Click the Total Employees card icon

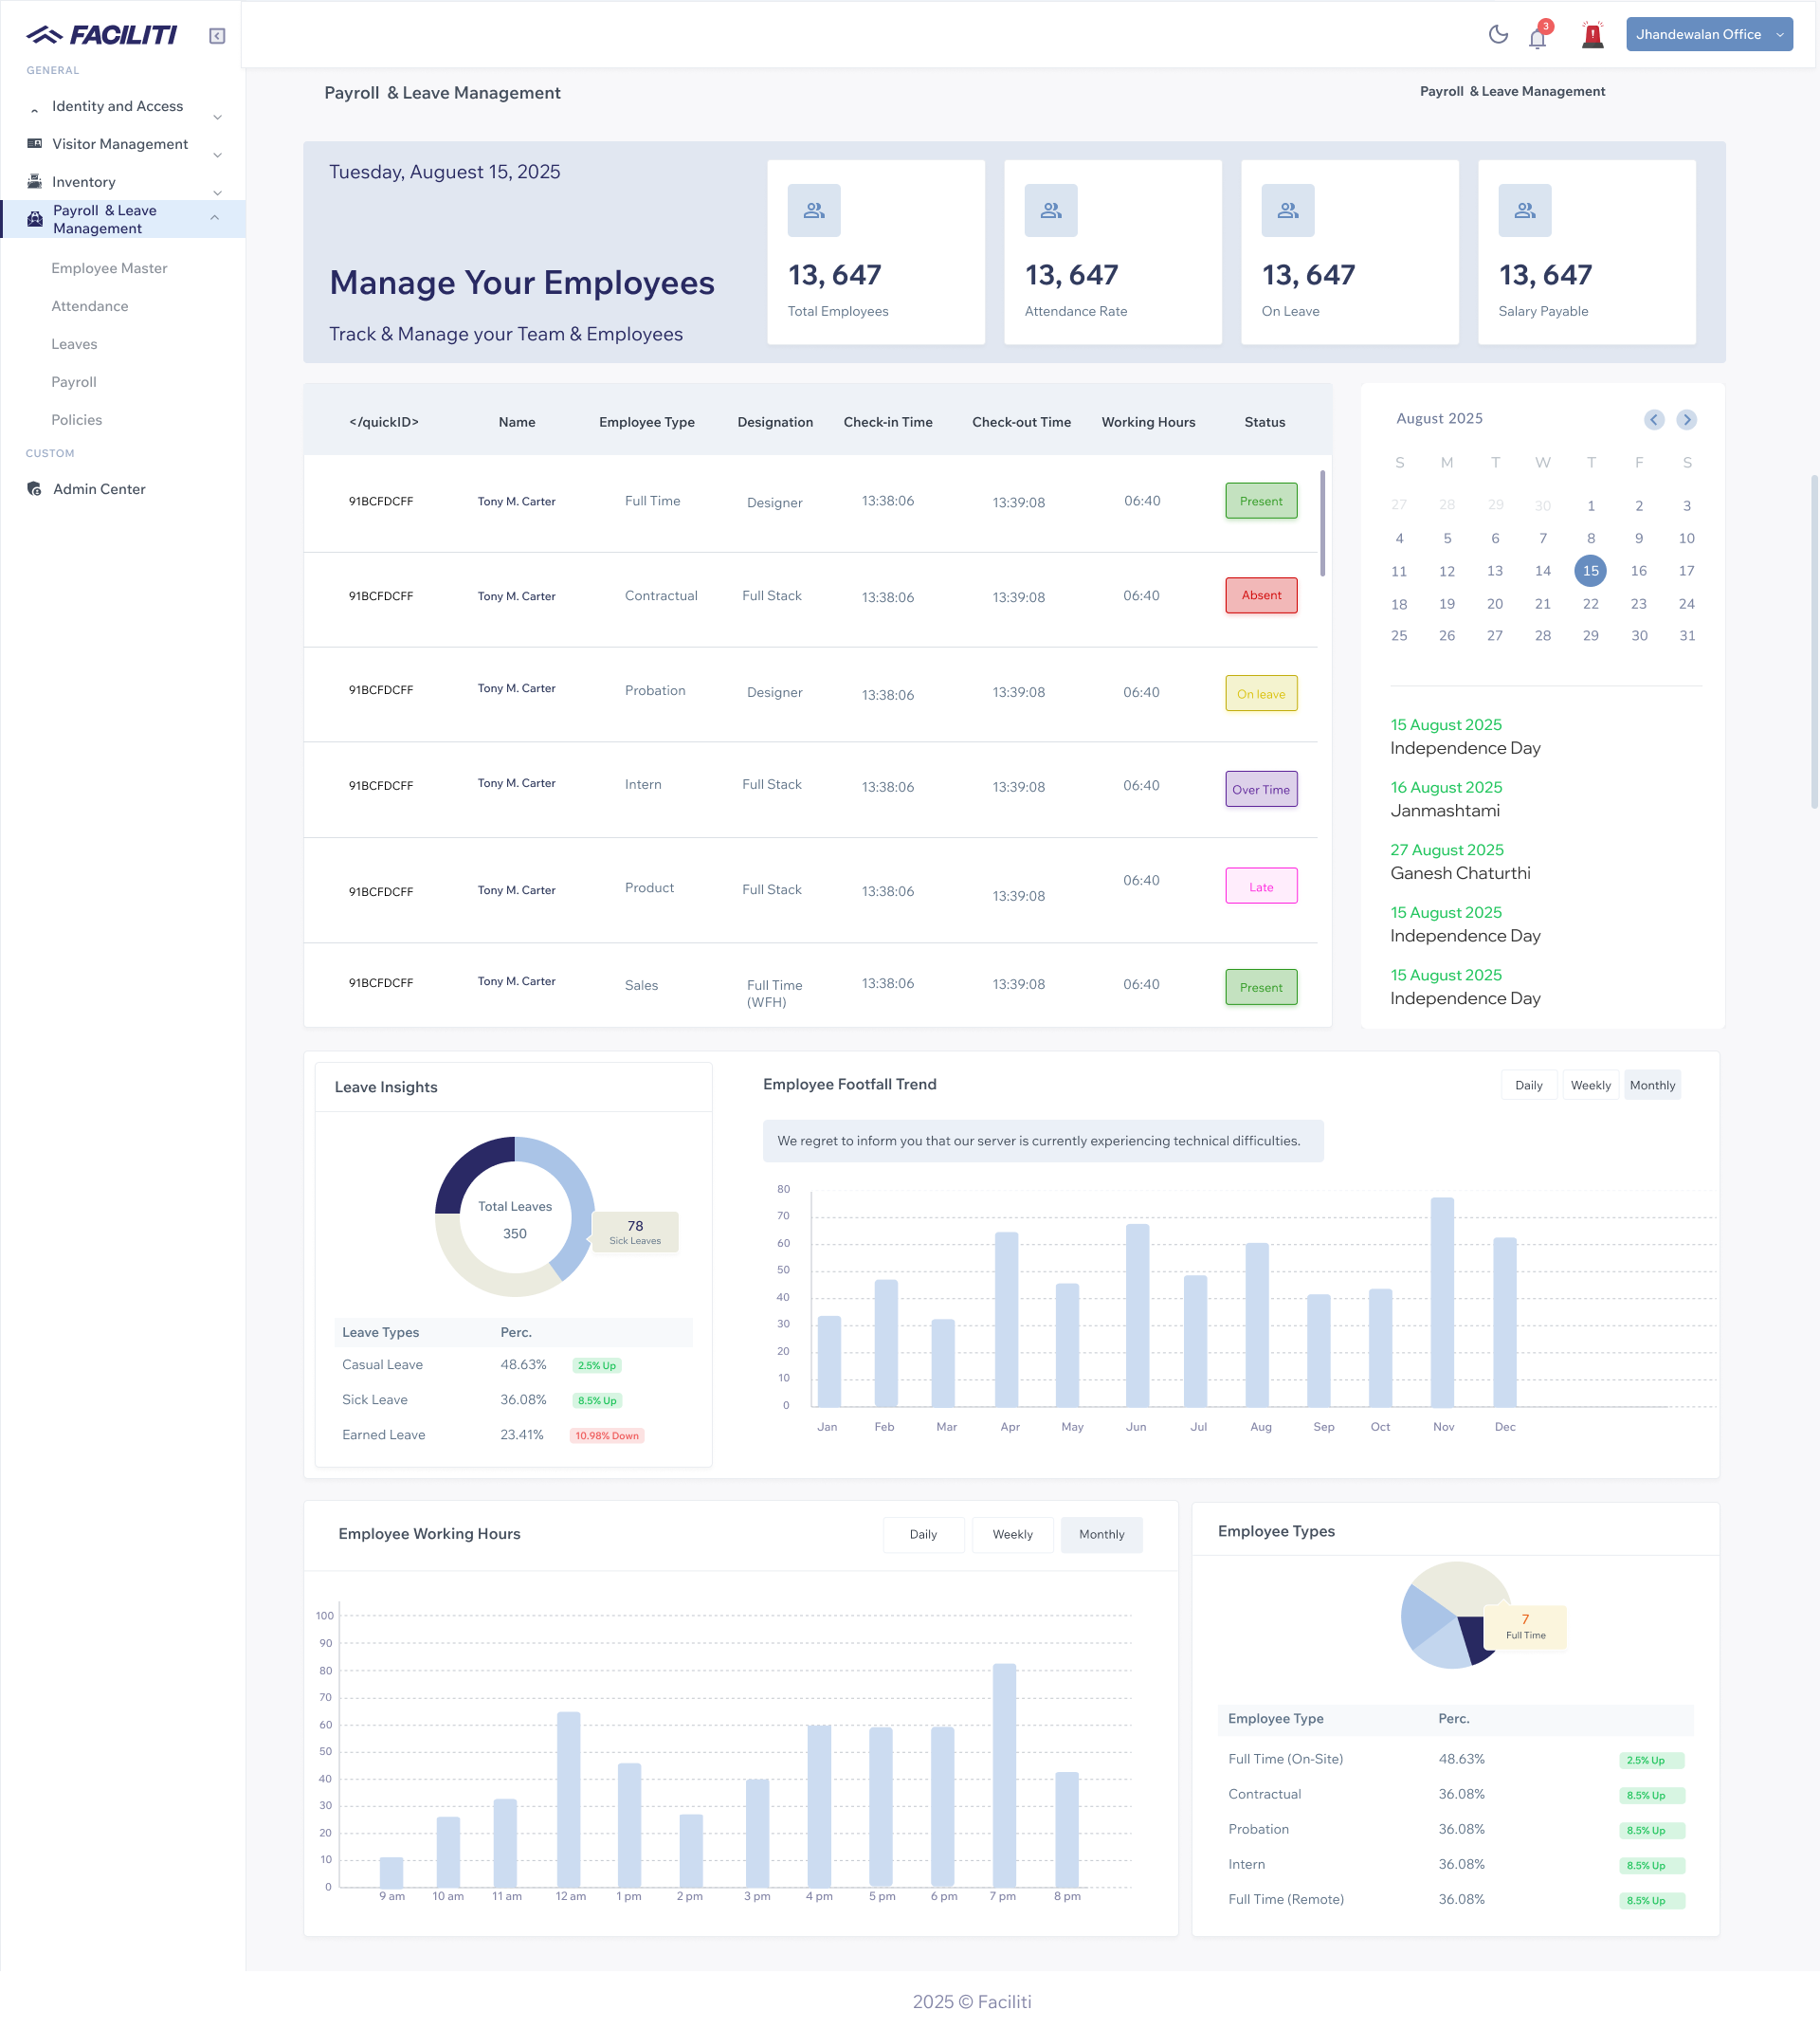tap(813, 210)
